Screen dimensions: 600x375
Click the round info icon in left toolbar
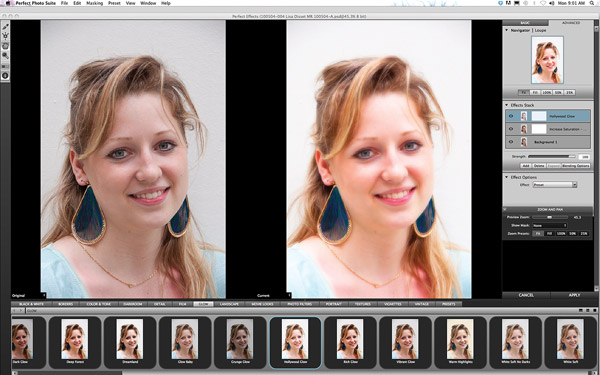pos(5,76)
